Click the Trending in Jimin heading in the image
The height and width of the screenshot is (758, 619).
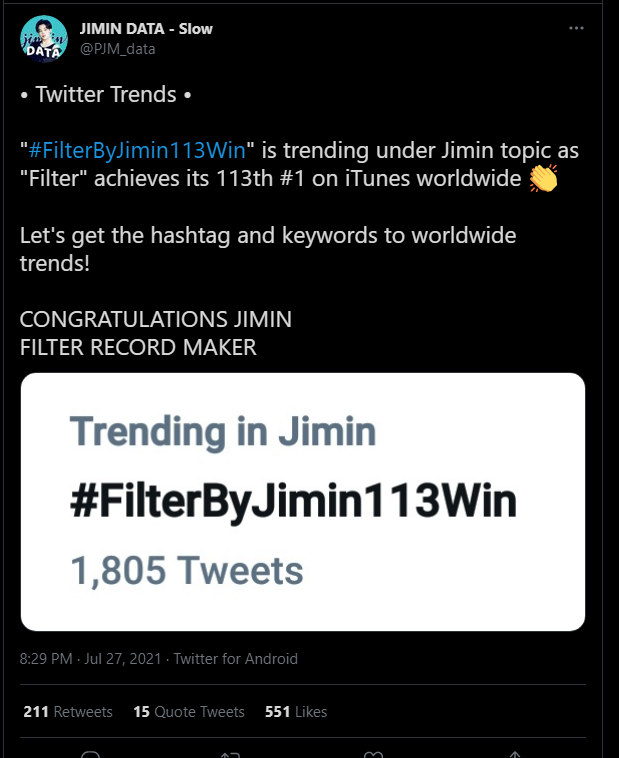coord(223,431)
